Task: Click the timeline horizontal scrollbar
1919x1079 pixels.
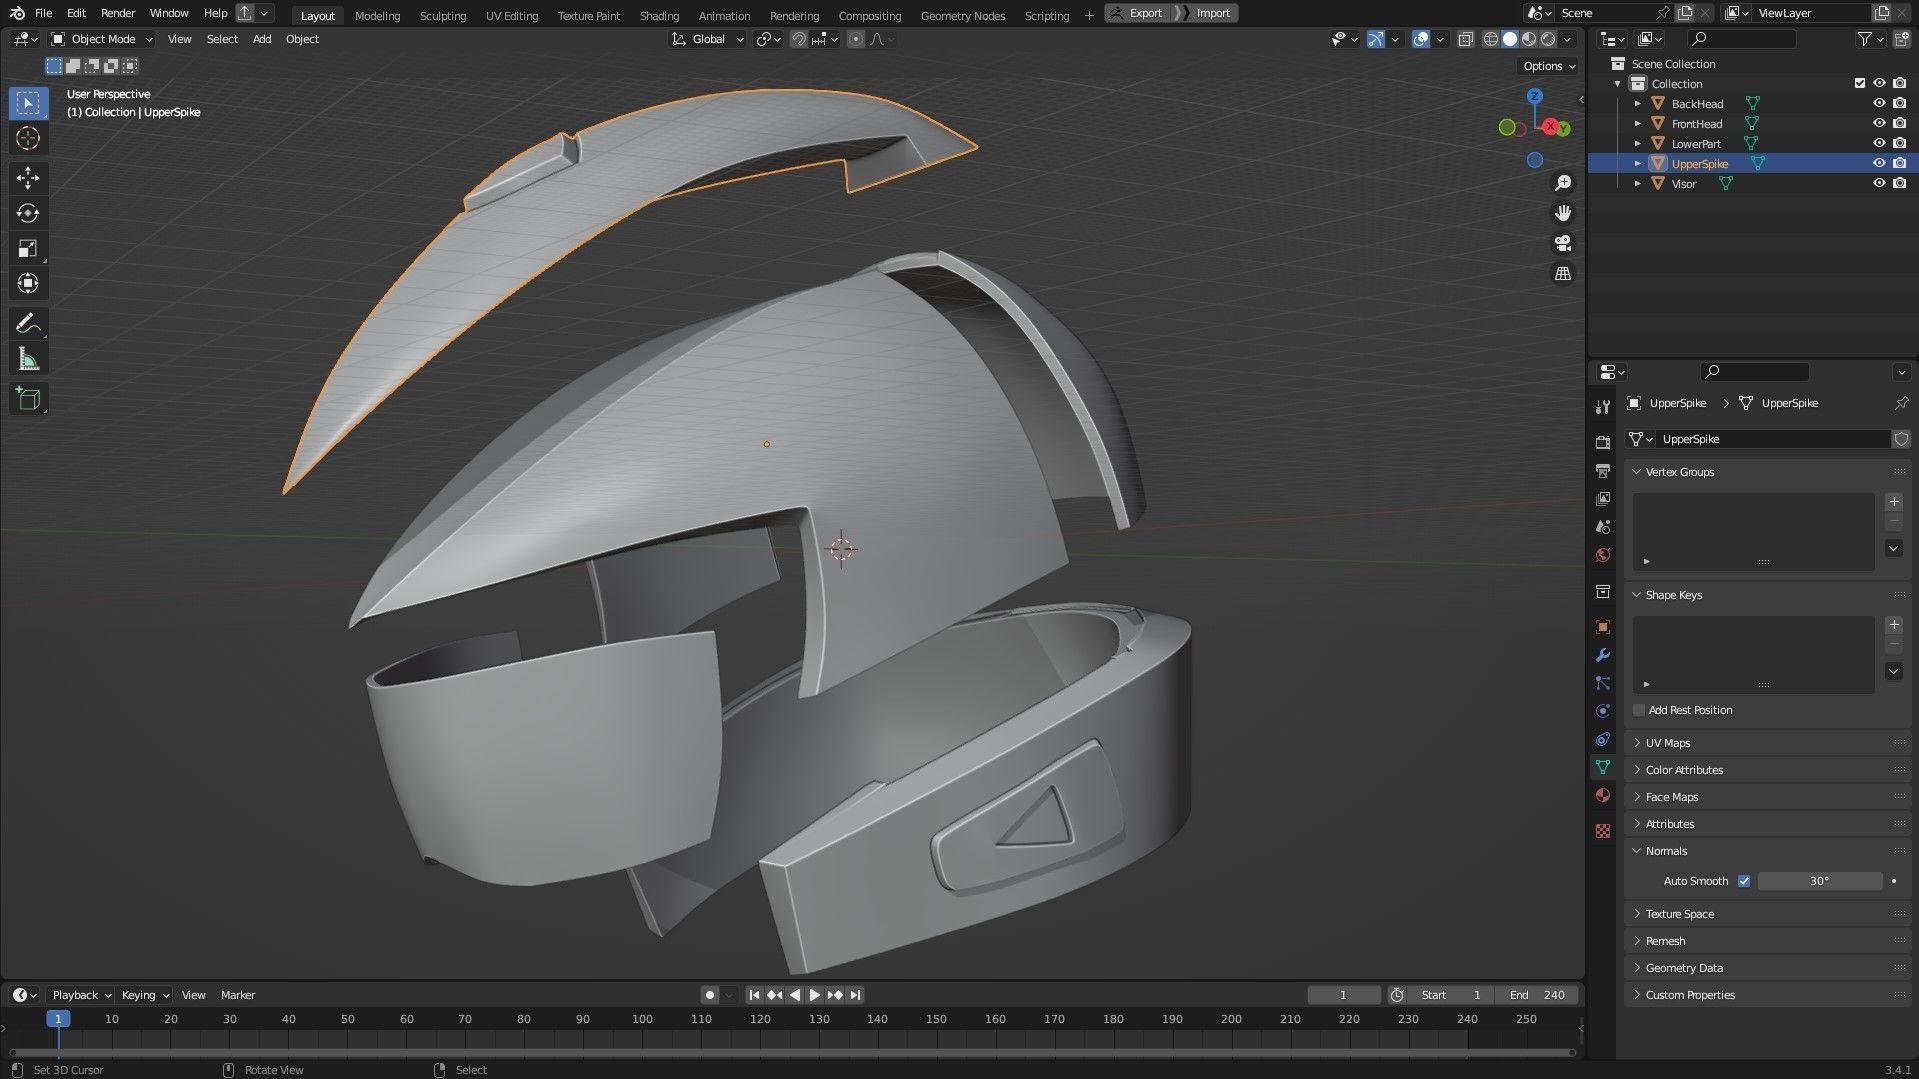Action: [792, 1052]
